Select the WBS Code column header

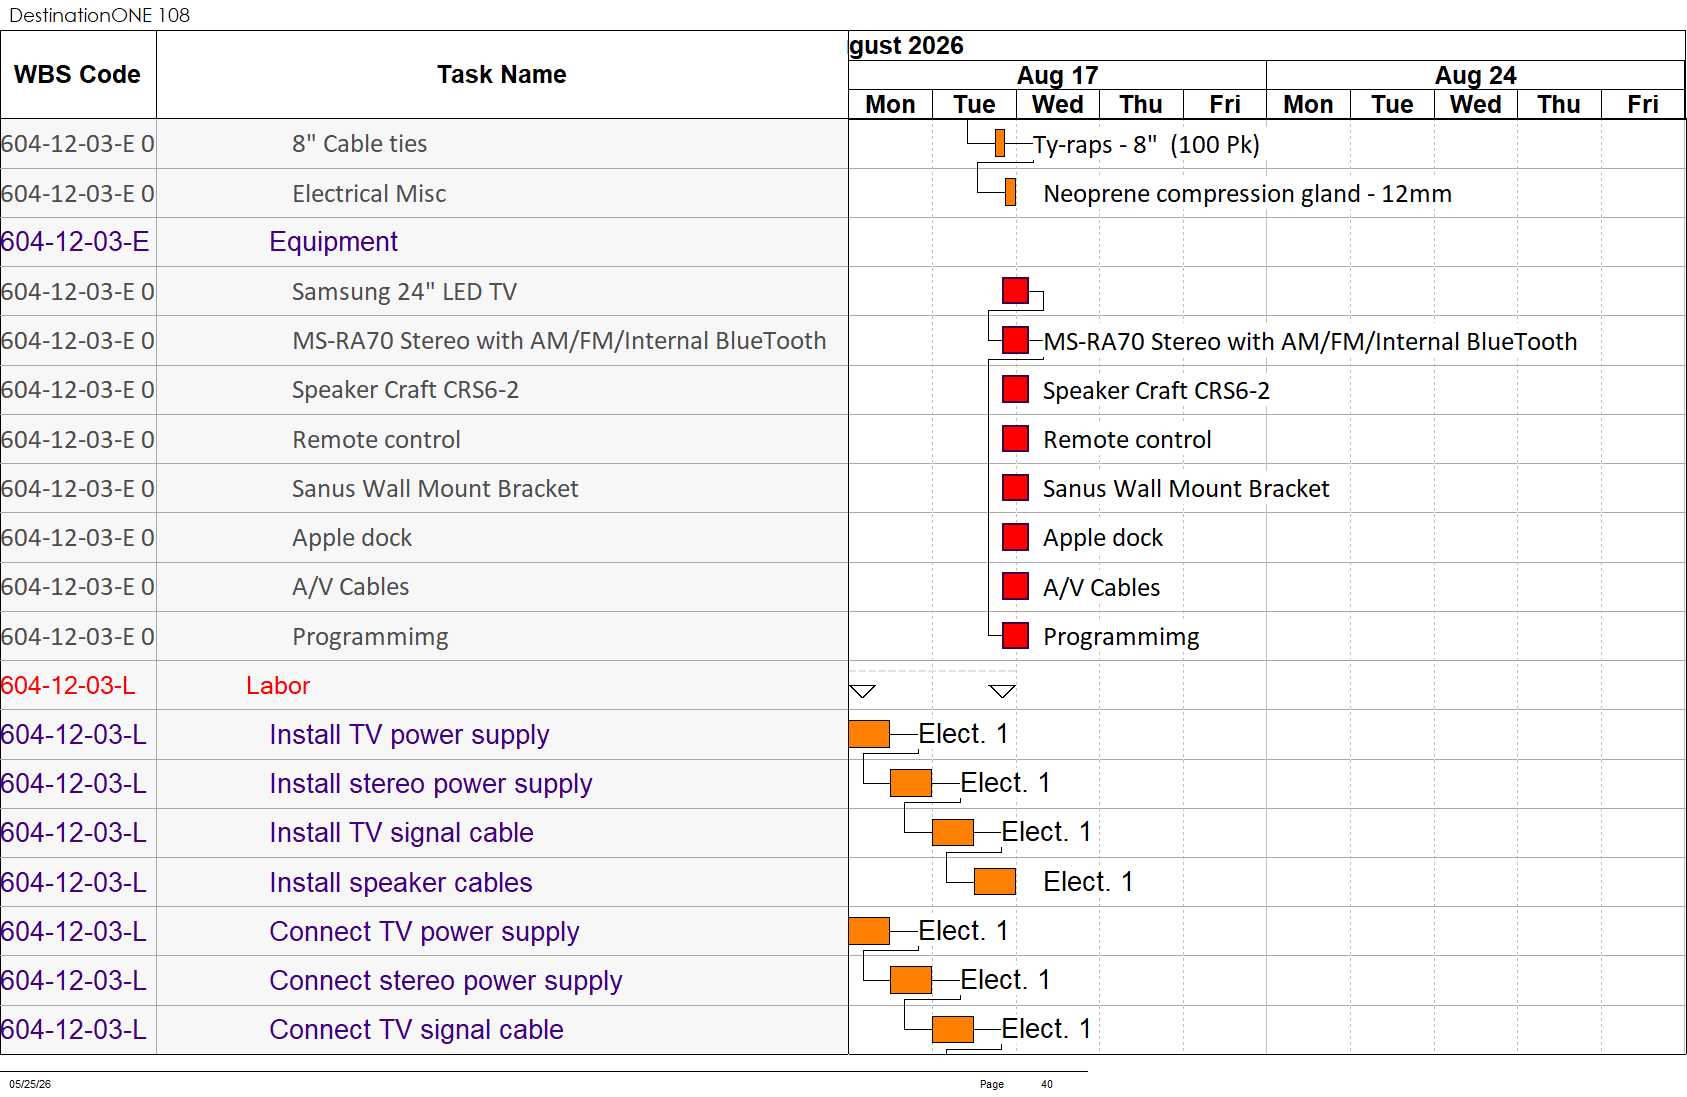[x=78, y=75]
